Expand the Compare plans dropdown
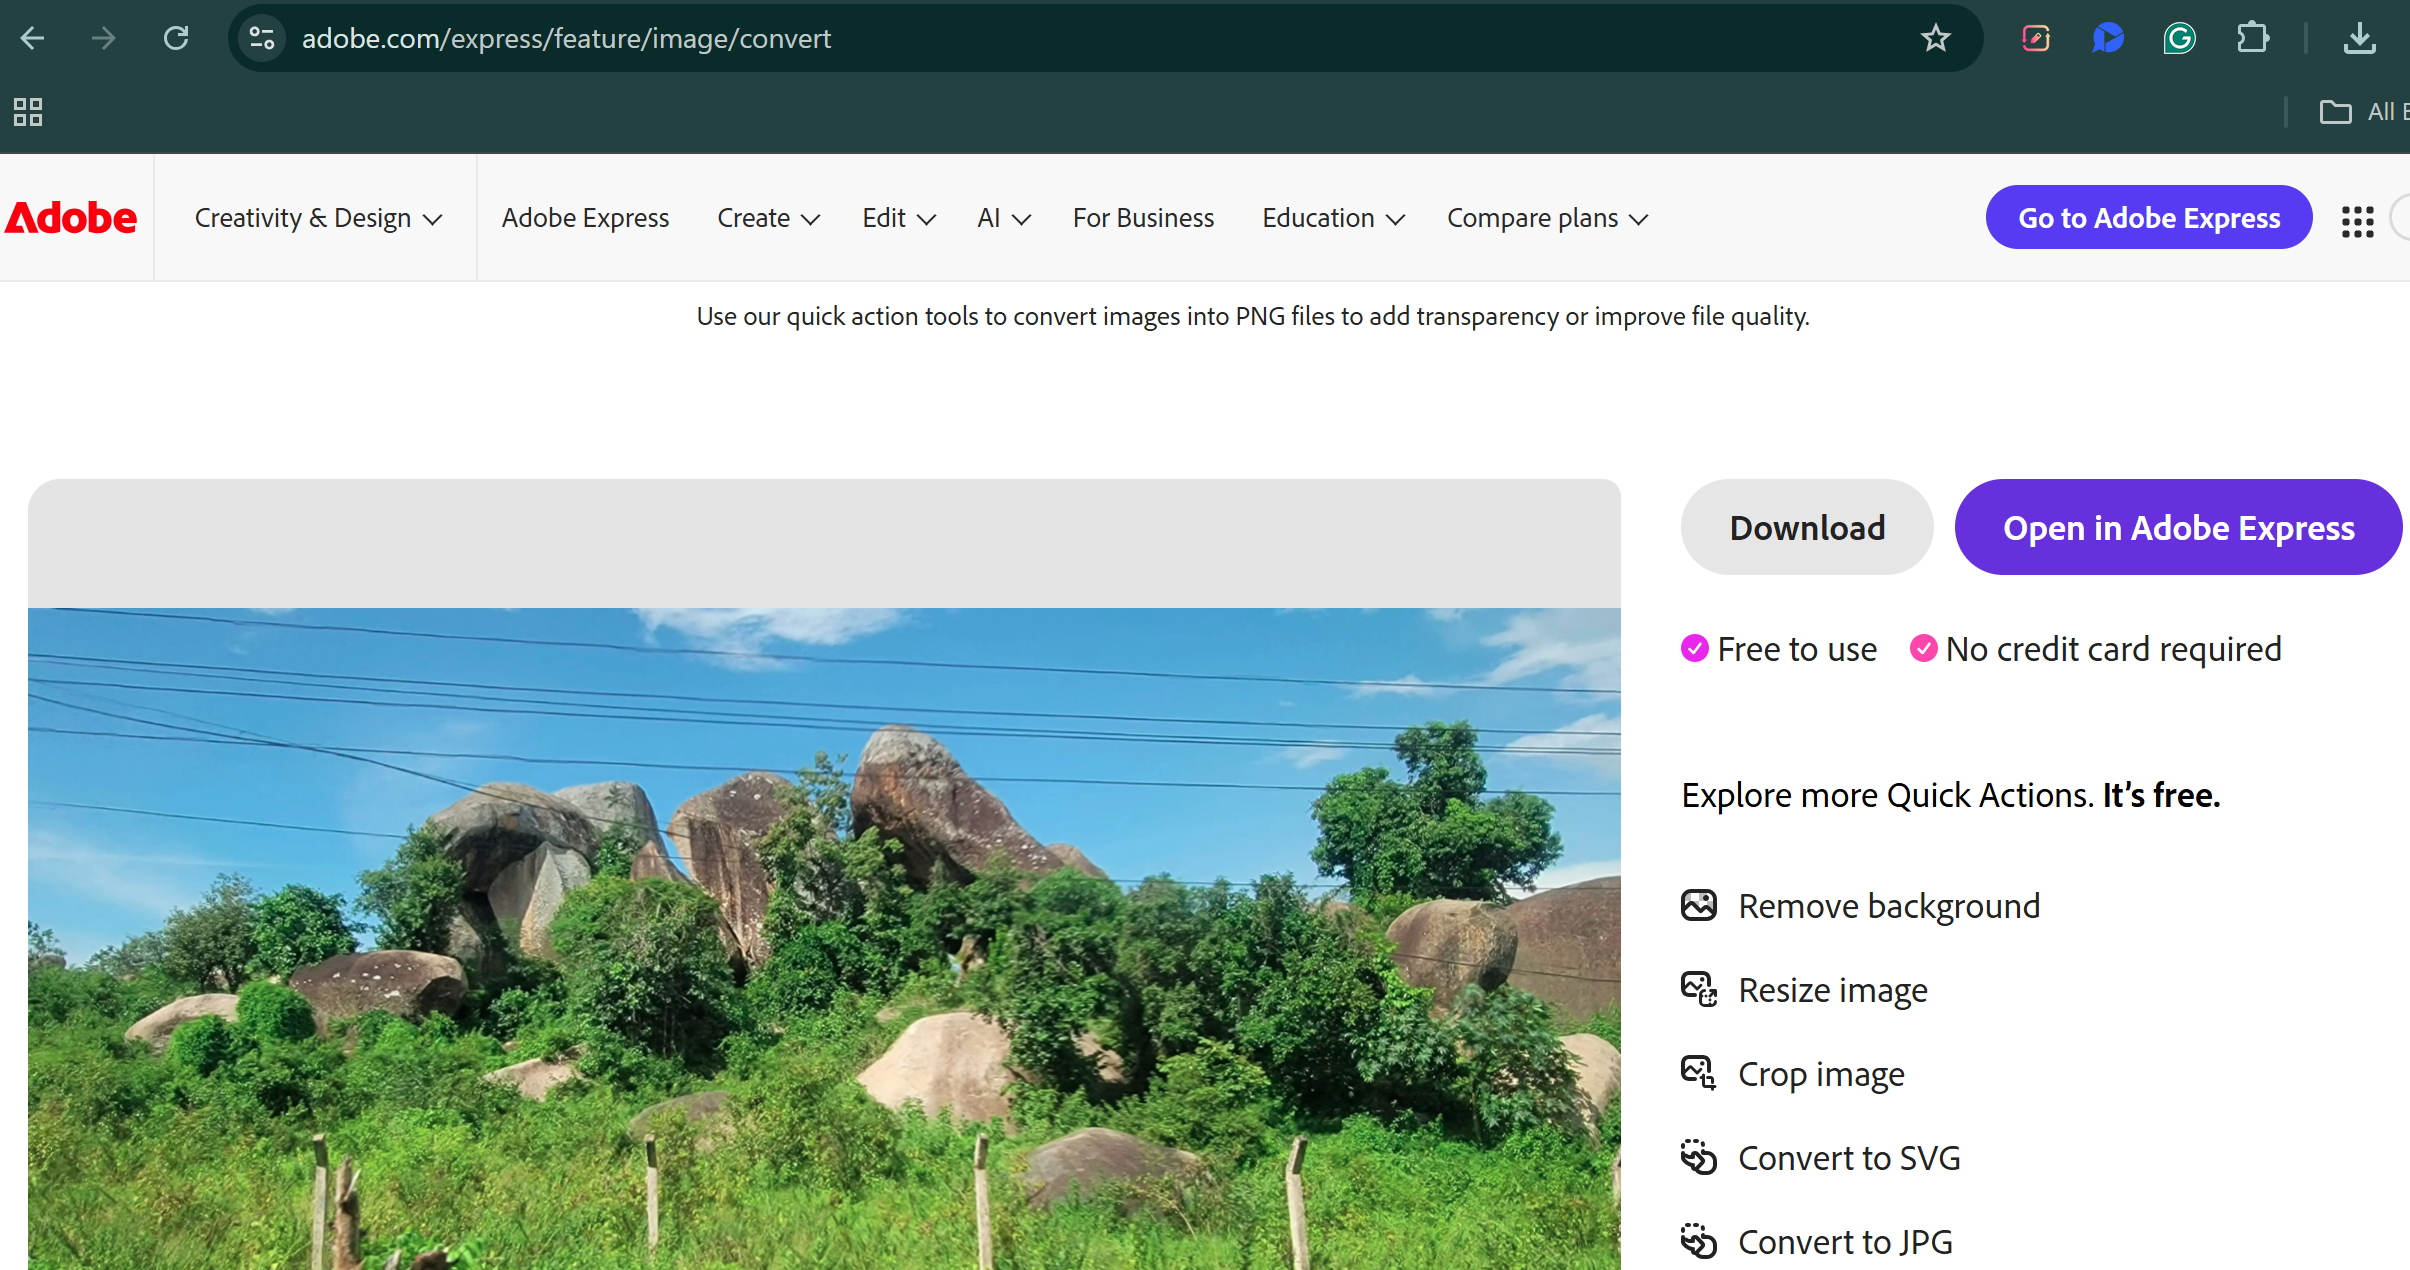2410x1270 pixels. [1547, 218]
